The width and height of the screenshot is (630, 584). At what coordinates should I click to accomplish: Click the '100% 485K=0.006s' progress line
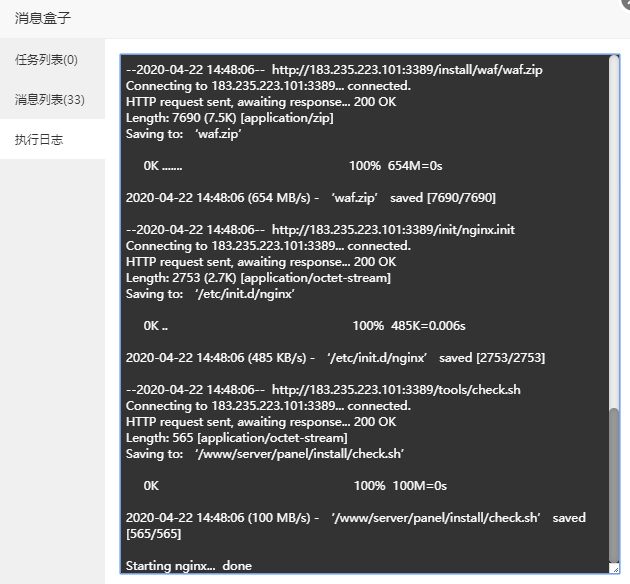305,326
